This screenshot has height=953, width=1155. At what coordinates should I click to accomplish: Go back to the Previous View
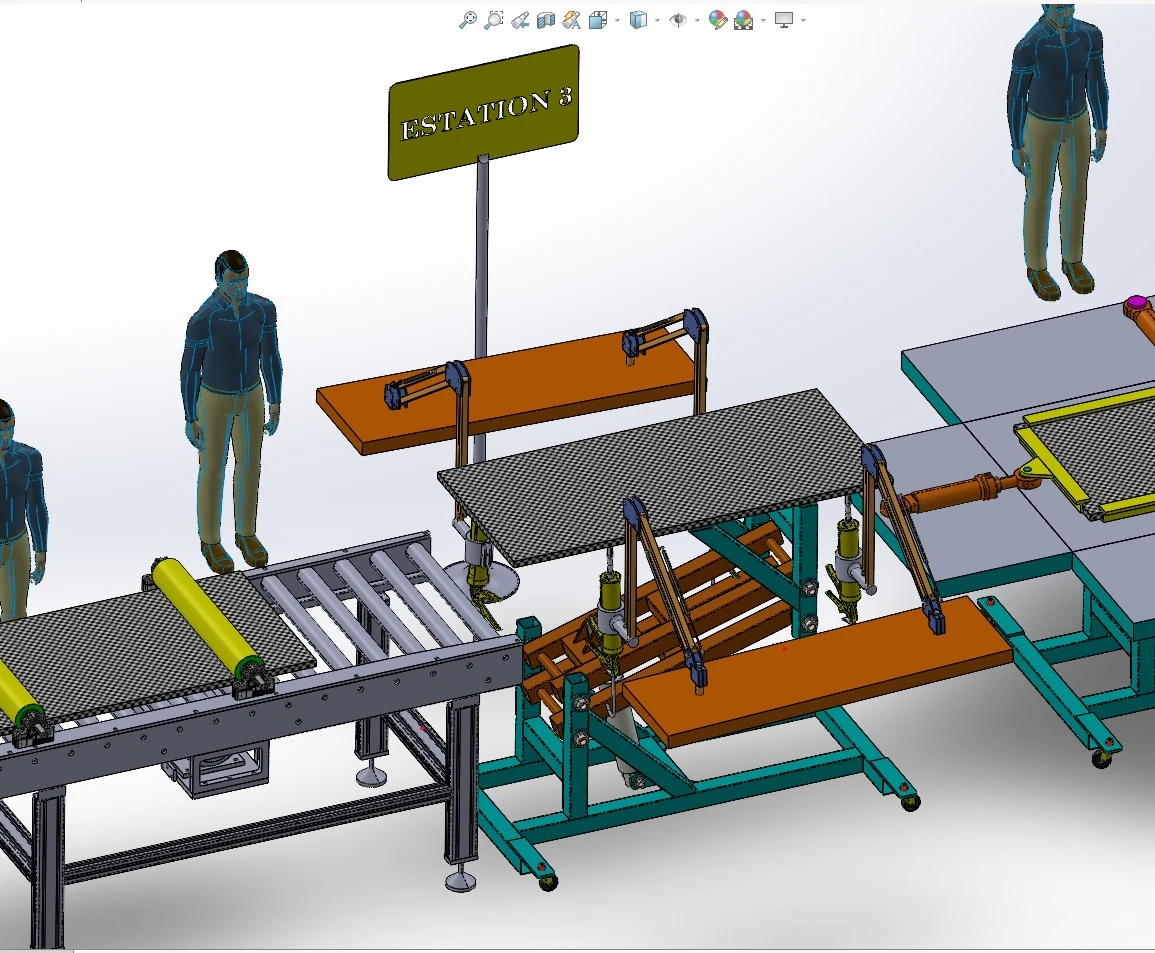[x=520, y=20]
